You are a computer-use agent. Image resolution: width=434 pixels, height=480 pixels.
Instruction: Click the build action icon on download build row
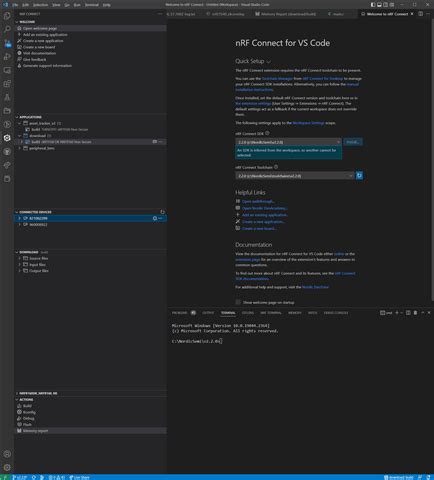pos(155,142)
